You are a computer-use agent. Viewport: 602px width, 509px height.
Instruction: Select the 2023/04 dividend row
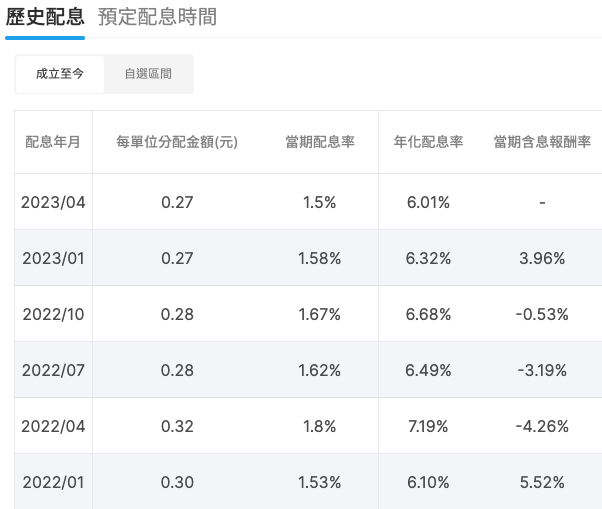308,202
